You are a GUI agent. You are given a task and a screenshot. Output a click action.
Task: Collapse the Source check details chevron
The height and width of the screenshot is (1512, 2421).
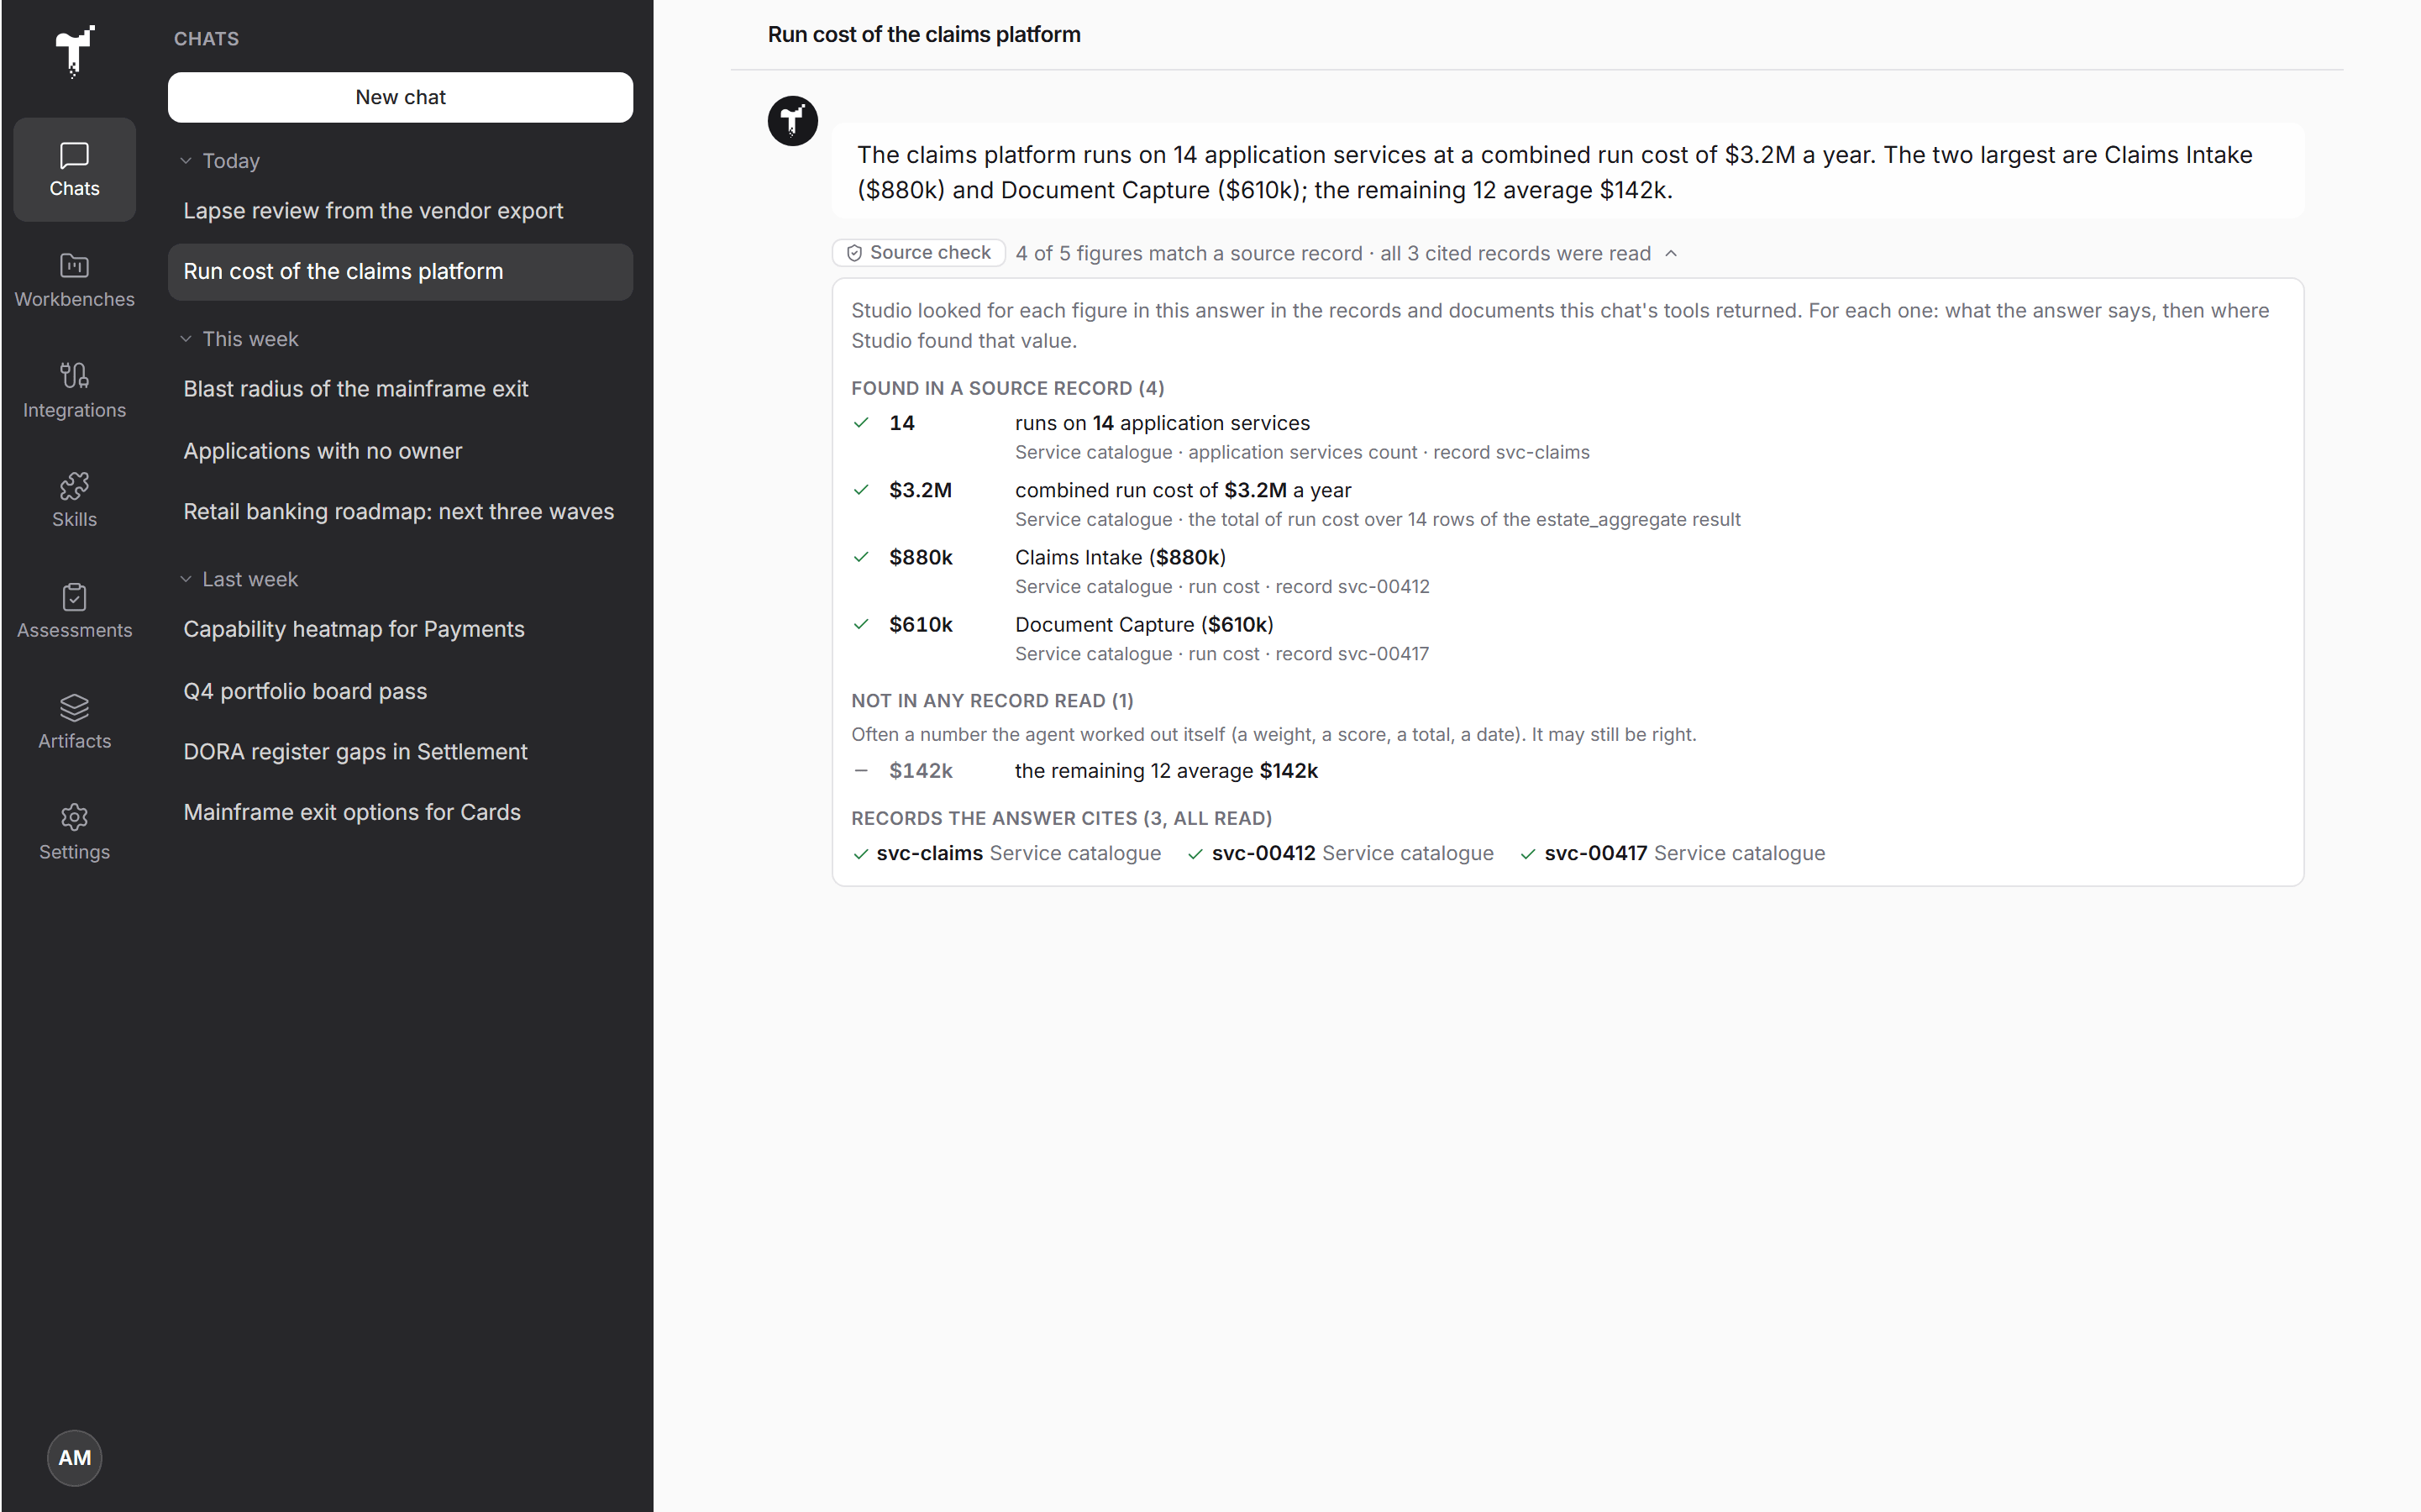click(1671, 253)
